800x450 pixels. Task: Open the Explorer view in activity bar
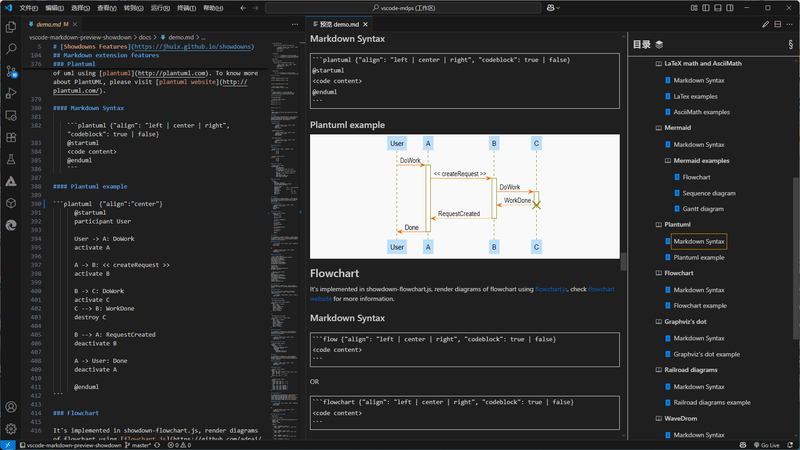pos(11,27)
